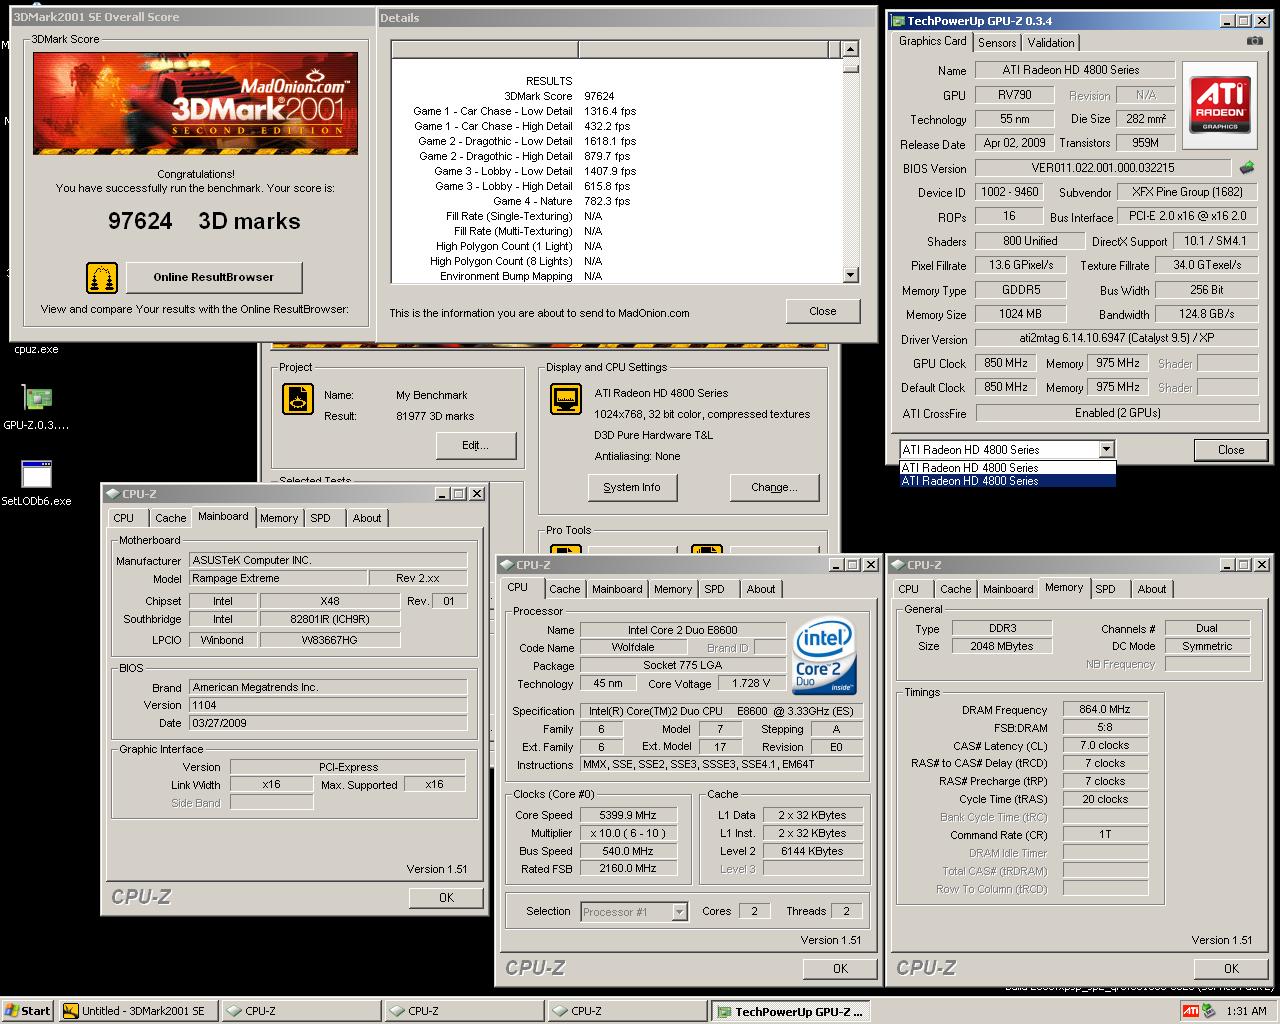The image size is (1280, 1024).
Task: Click the BIOS save chip icon in GPU-Z
Action: (1247, 167)
